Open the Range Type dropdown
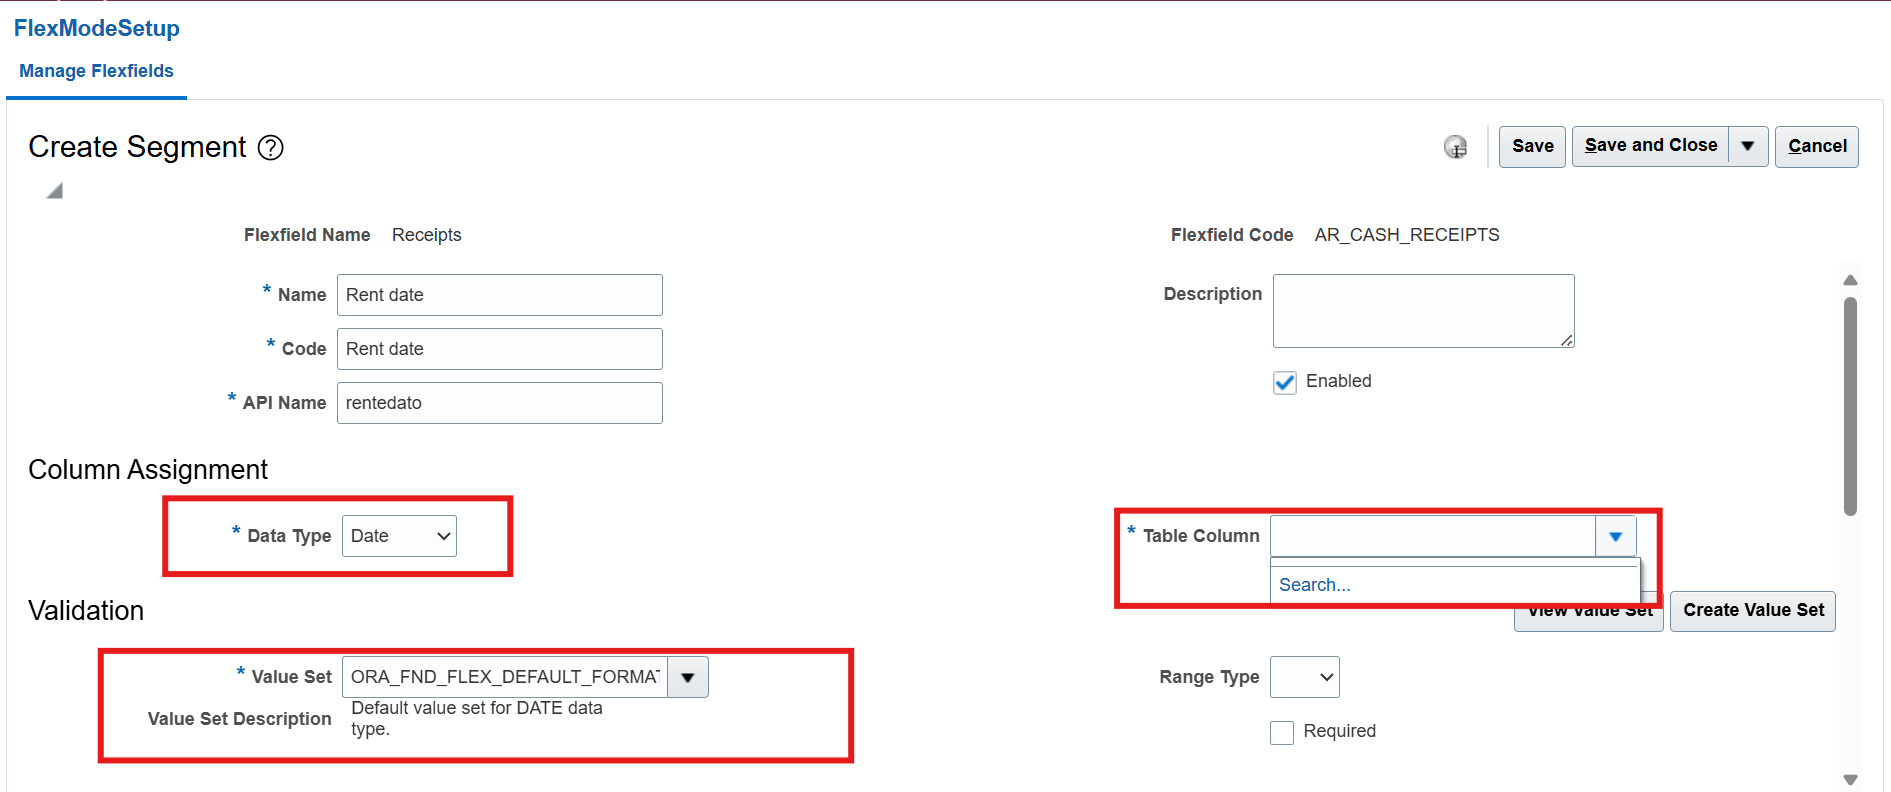 coord(1304,677)
